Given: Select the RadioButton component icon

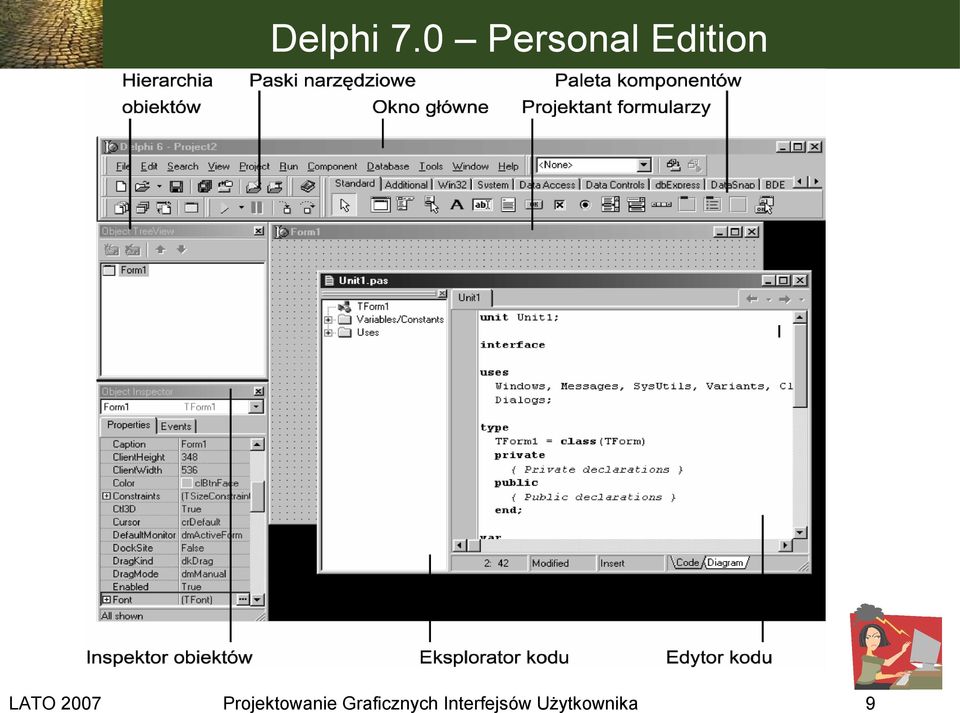Looking at the screenshot, I should [585, 205].
